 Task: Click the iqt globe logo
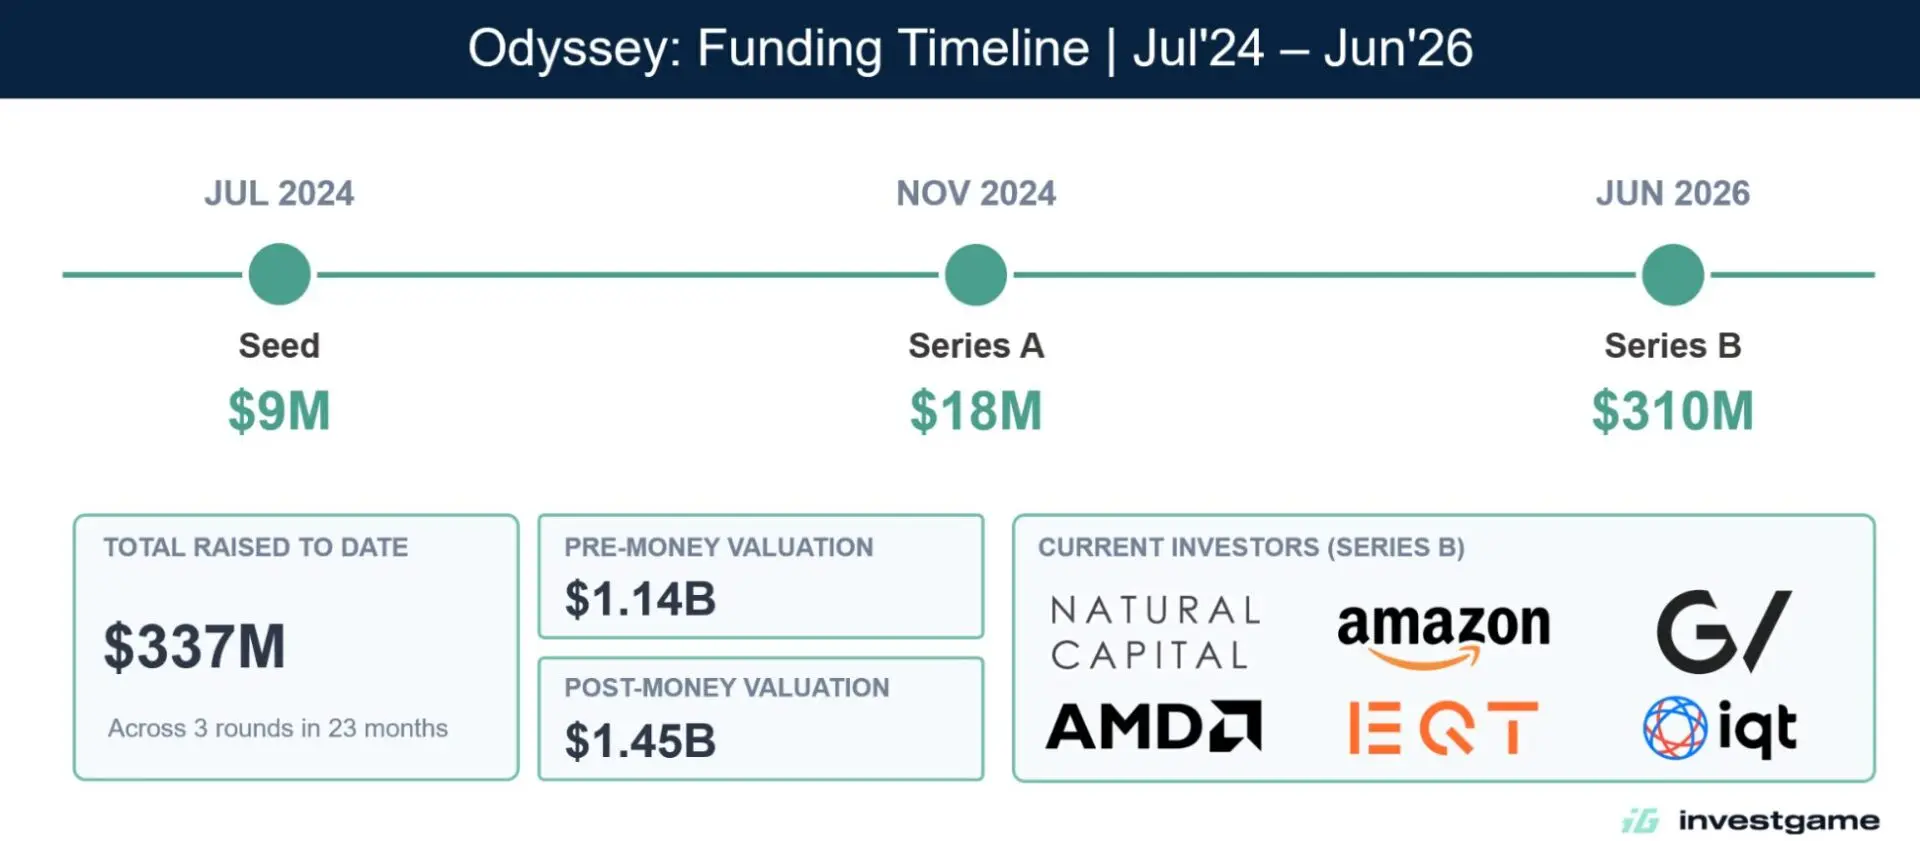1720,728
